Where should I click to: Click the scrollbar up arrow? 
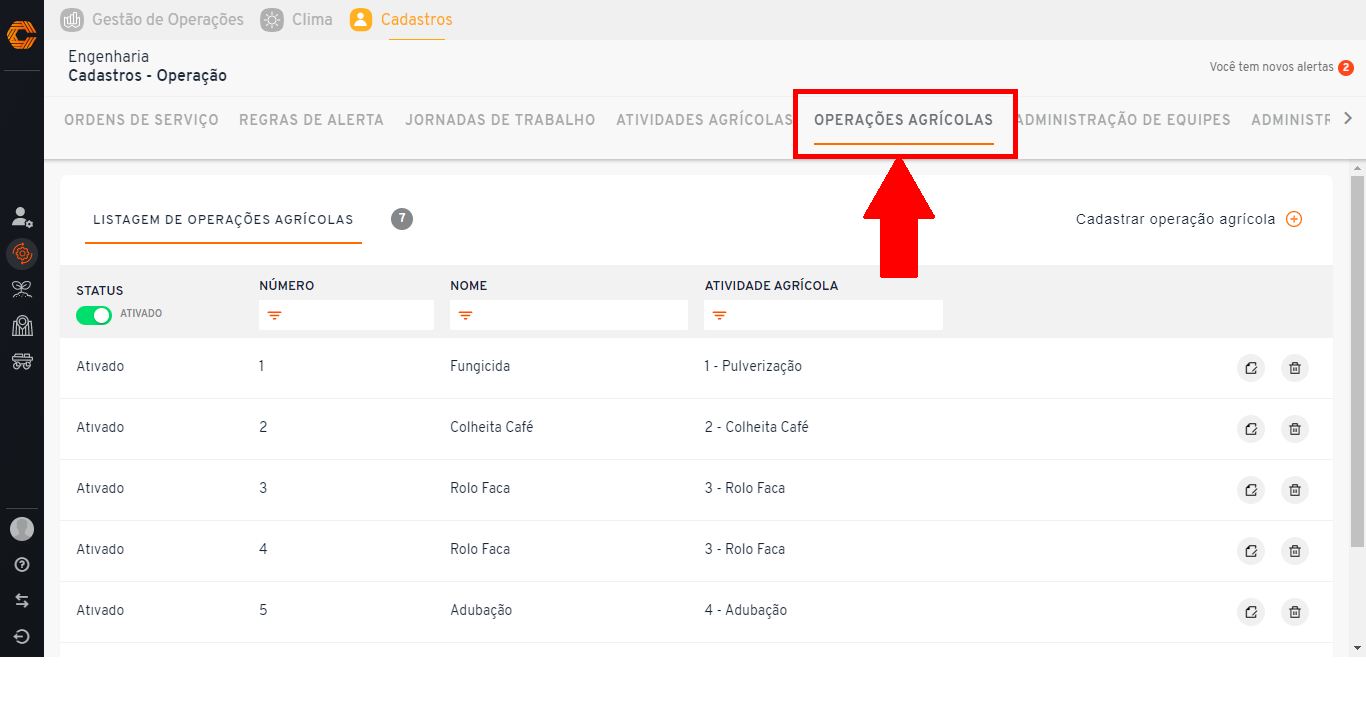1357,168
